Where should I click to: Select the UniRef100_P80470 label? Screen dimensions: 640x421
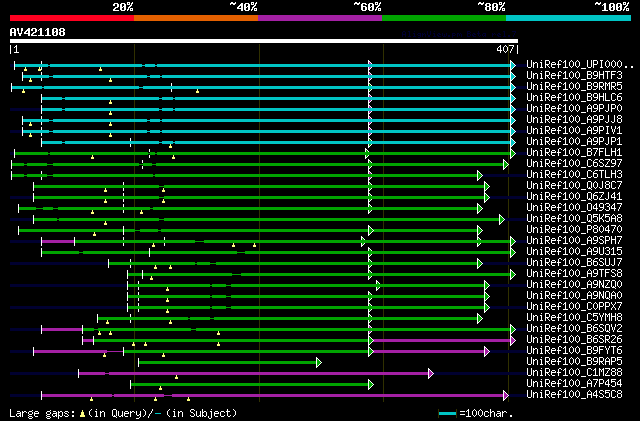574,230
